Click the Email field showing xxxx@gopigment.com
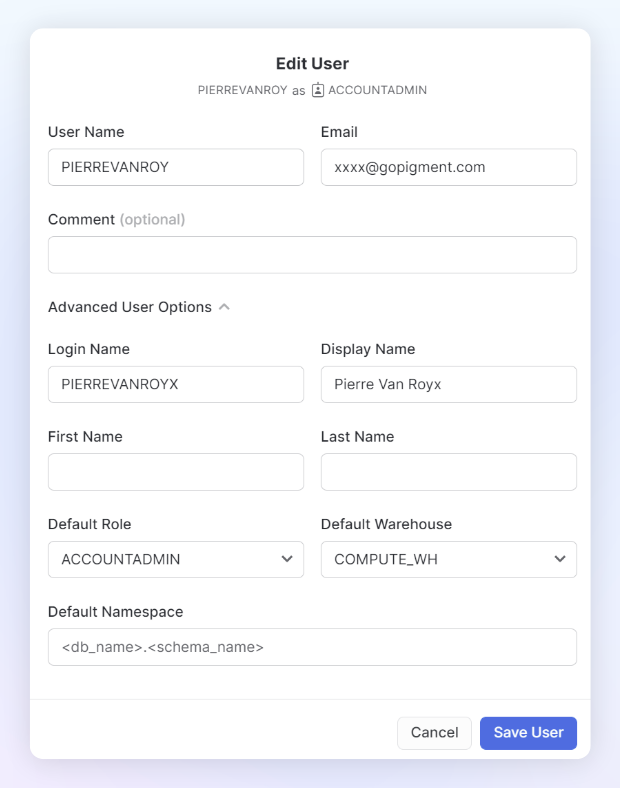 pyautogui.click(x=449, y=167)
